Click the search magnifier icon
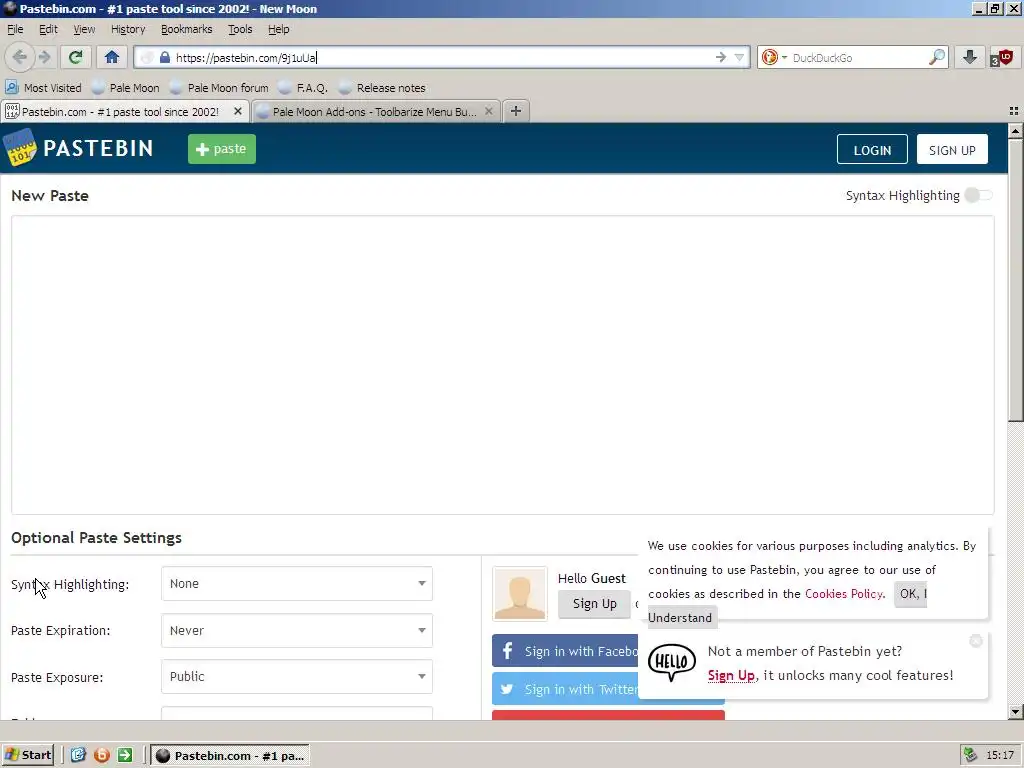Image resolution: width=1024 pixels, height=768 pixels. pyautogui.click(x=936, y=57)
